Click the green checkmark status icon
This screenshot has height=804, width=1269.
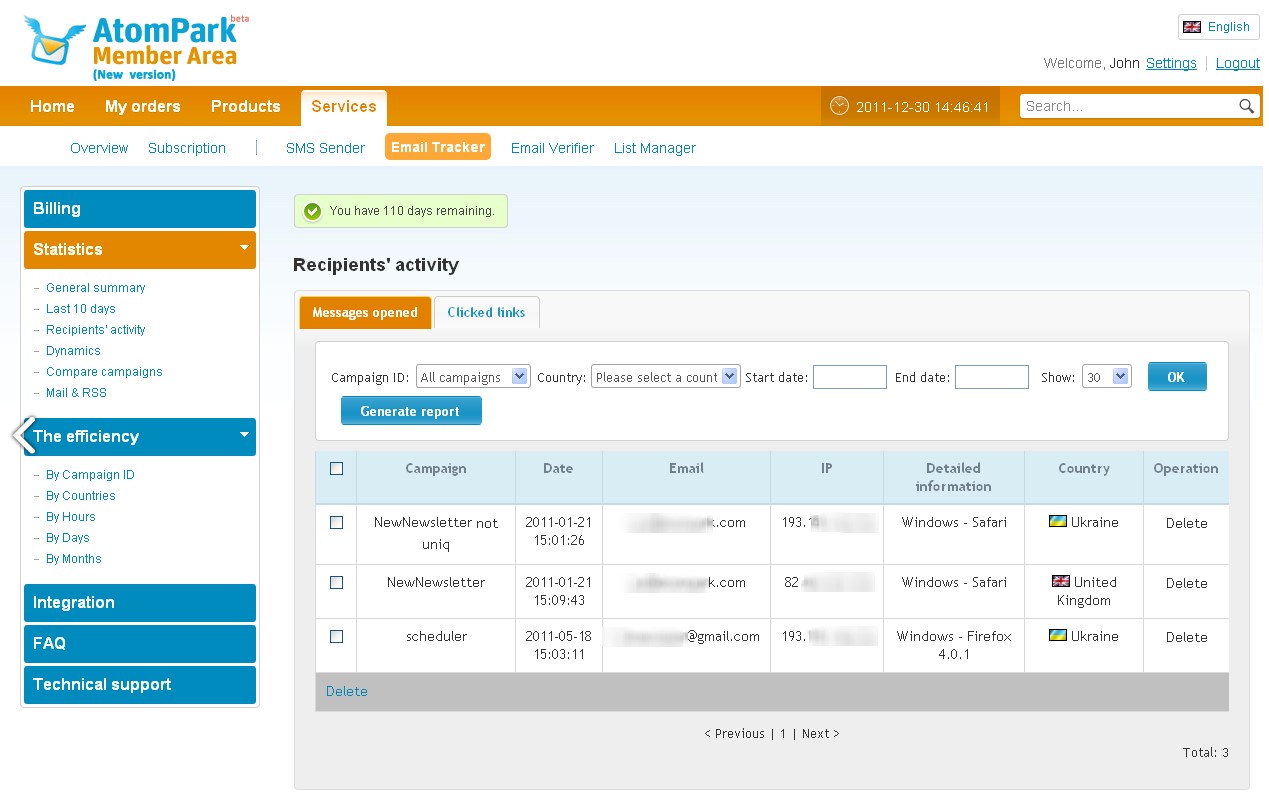[313, 211]
